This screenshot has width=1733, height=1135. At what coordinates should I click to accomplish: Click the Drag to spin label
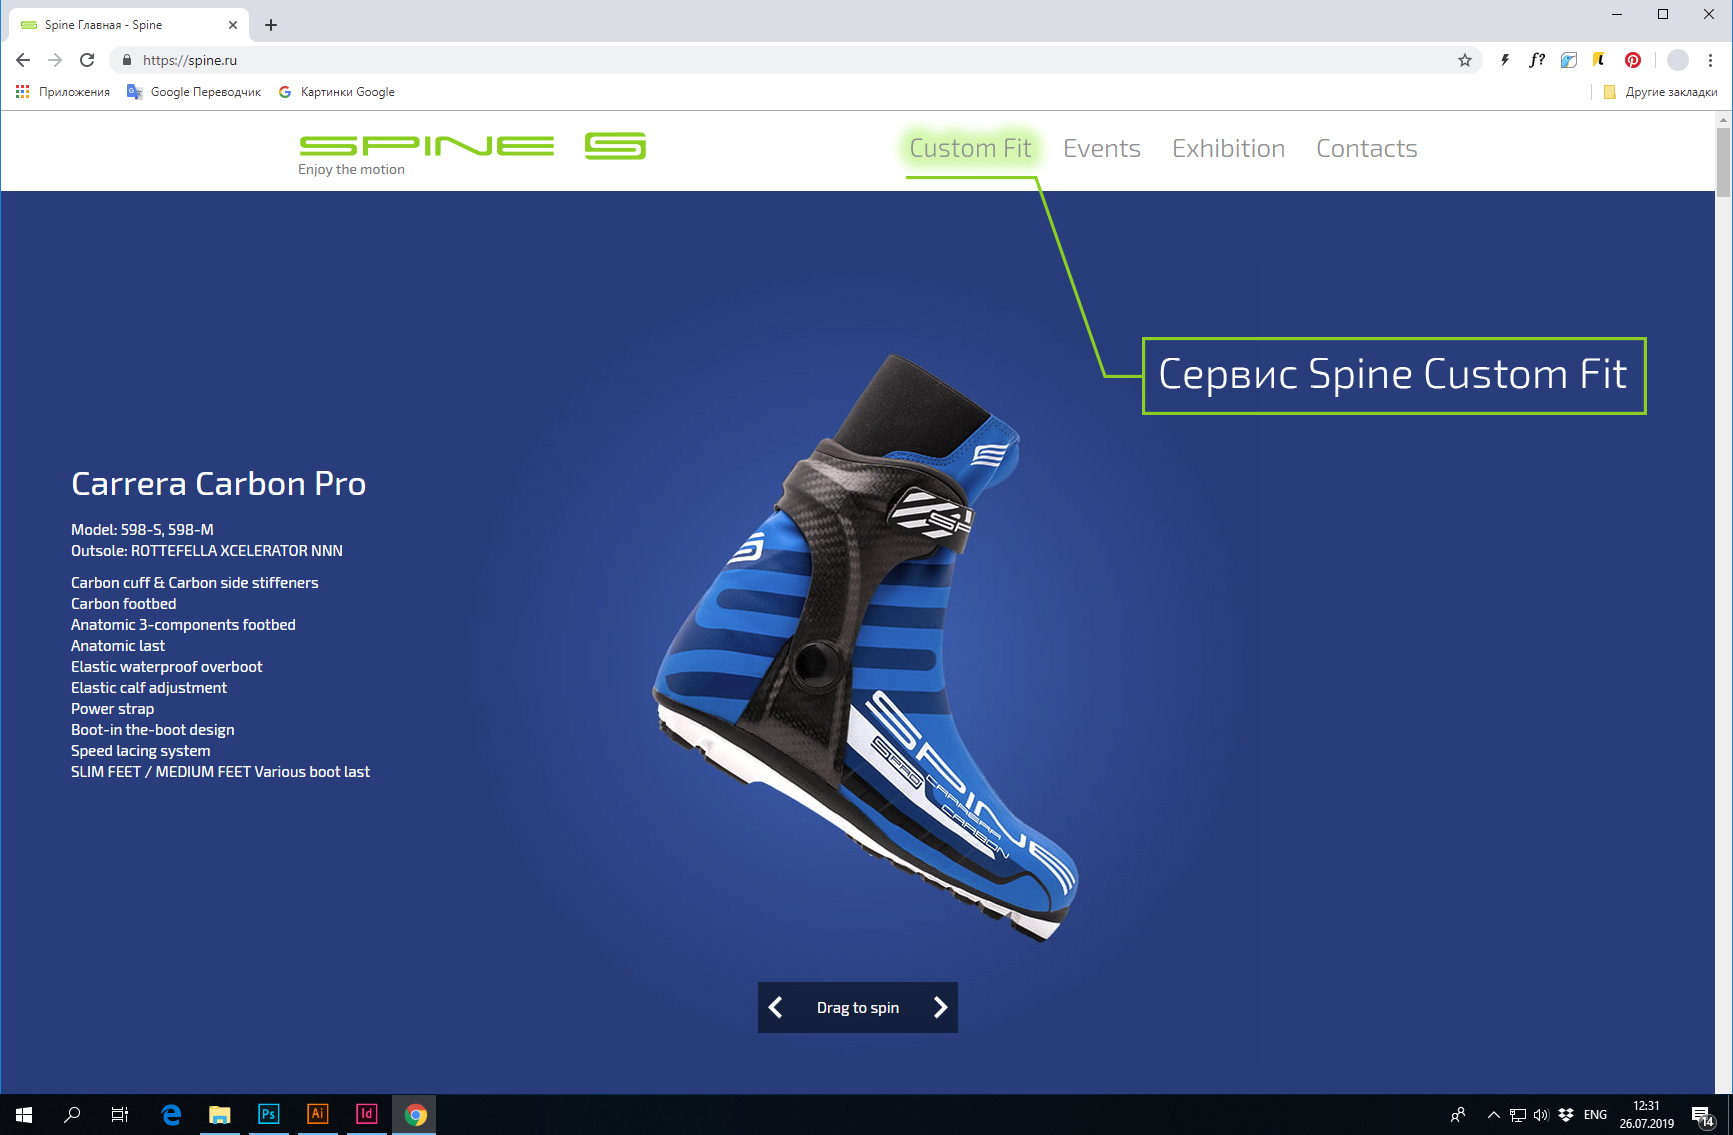coord(858,1008)
